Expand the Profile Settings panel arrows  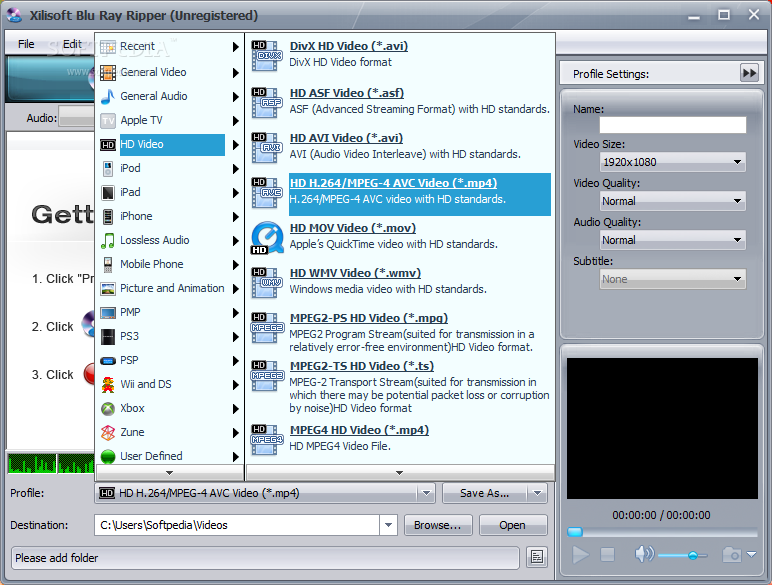[x=749, y=73]
